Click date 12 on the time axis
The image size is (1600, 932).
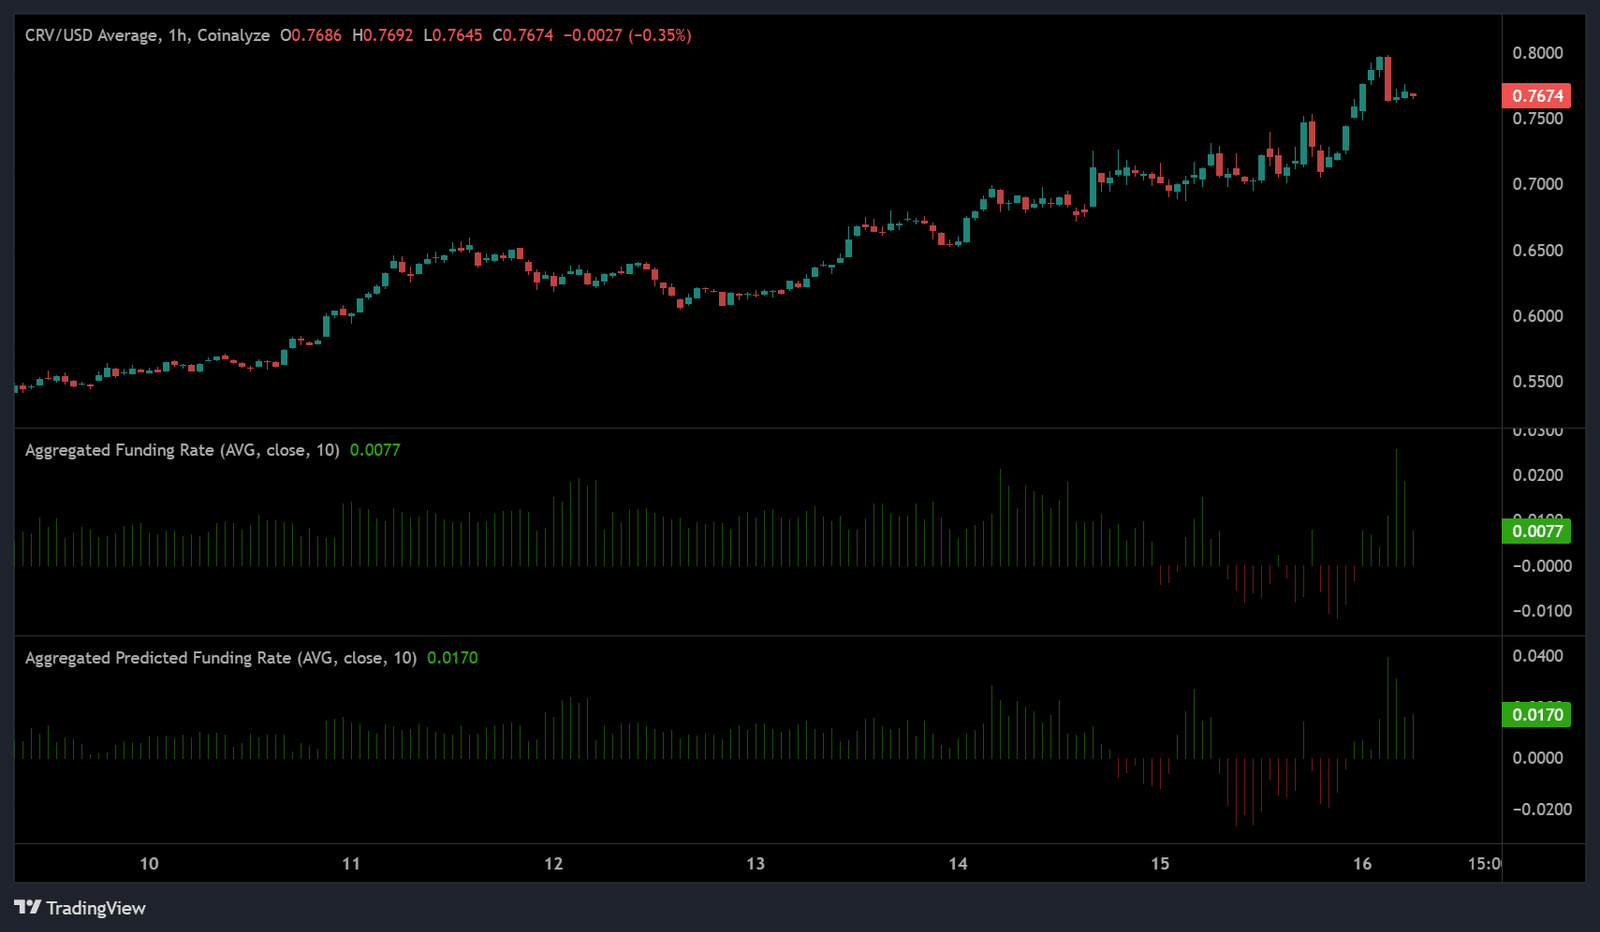553,864
